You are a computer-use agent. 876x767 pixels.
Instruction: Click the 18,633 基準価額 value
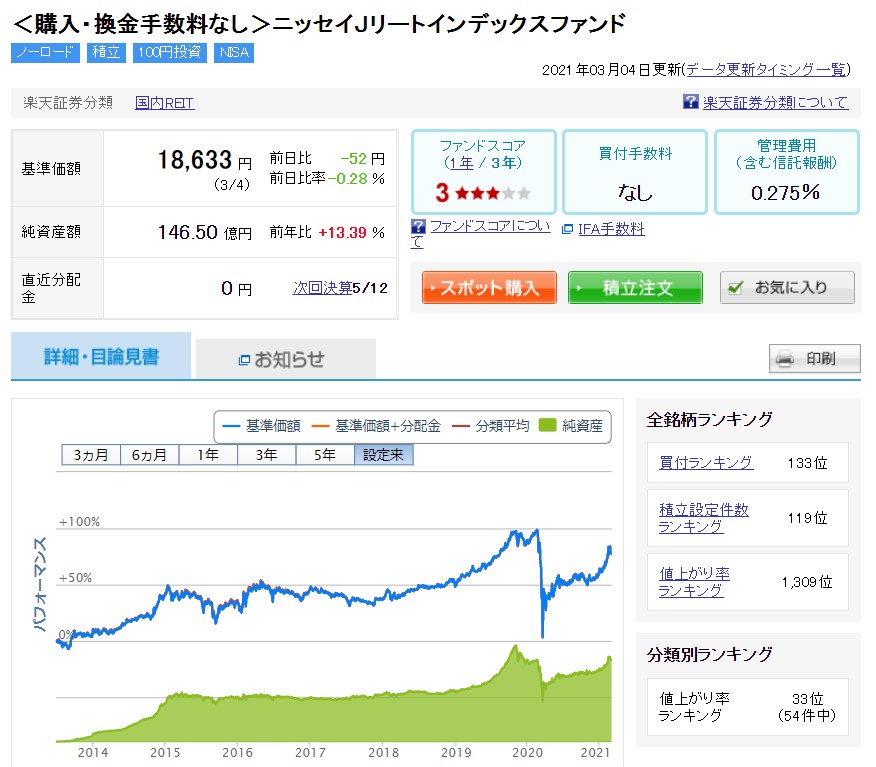tap(194, 160)
